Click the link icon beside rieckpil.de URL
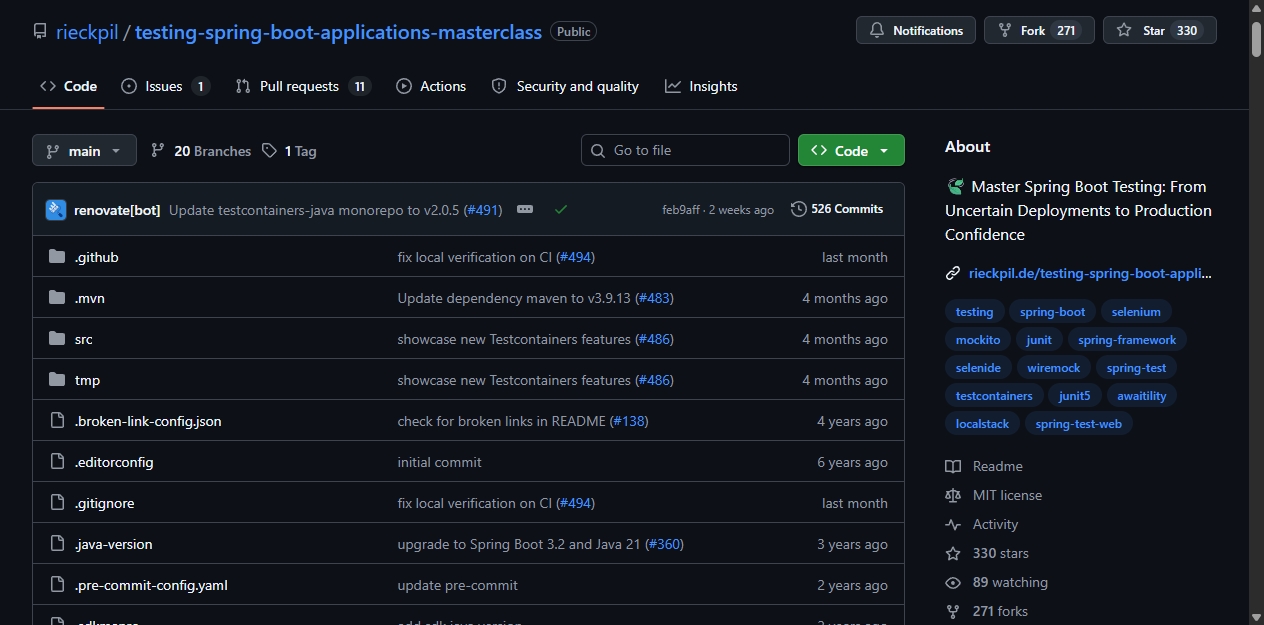 (953, 273)
